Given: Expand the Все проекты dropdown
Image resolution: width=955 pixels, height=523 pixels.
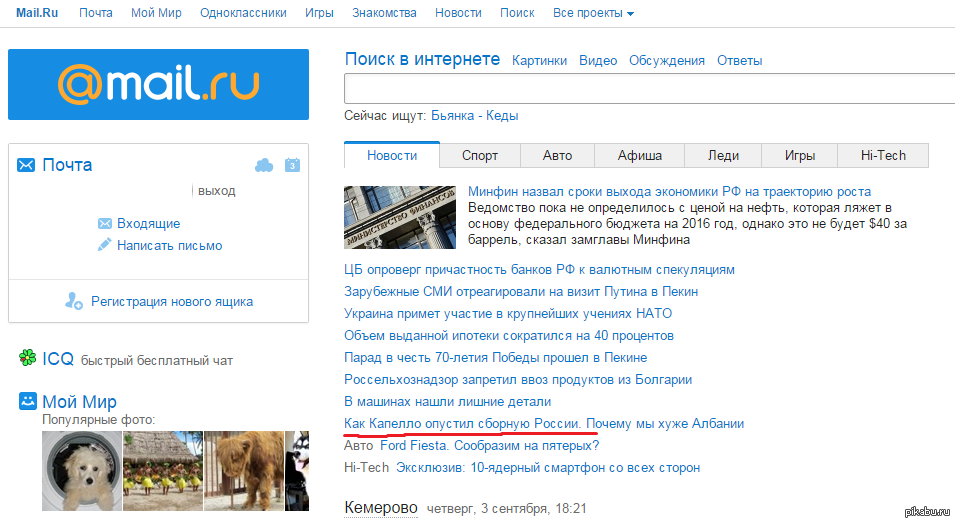Looking at the screenshot, I should pos(593,13).
